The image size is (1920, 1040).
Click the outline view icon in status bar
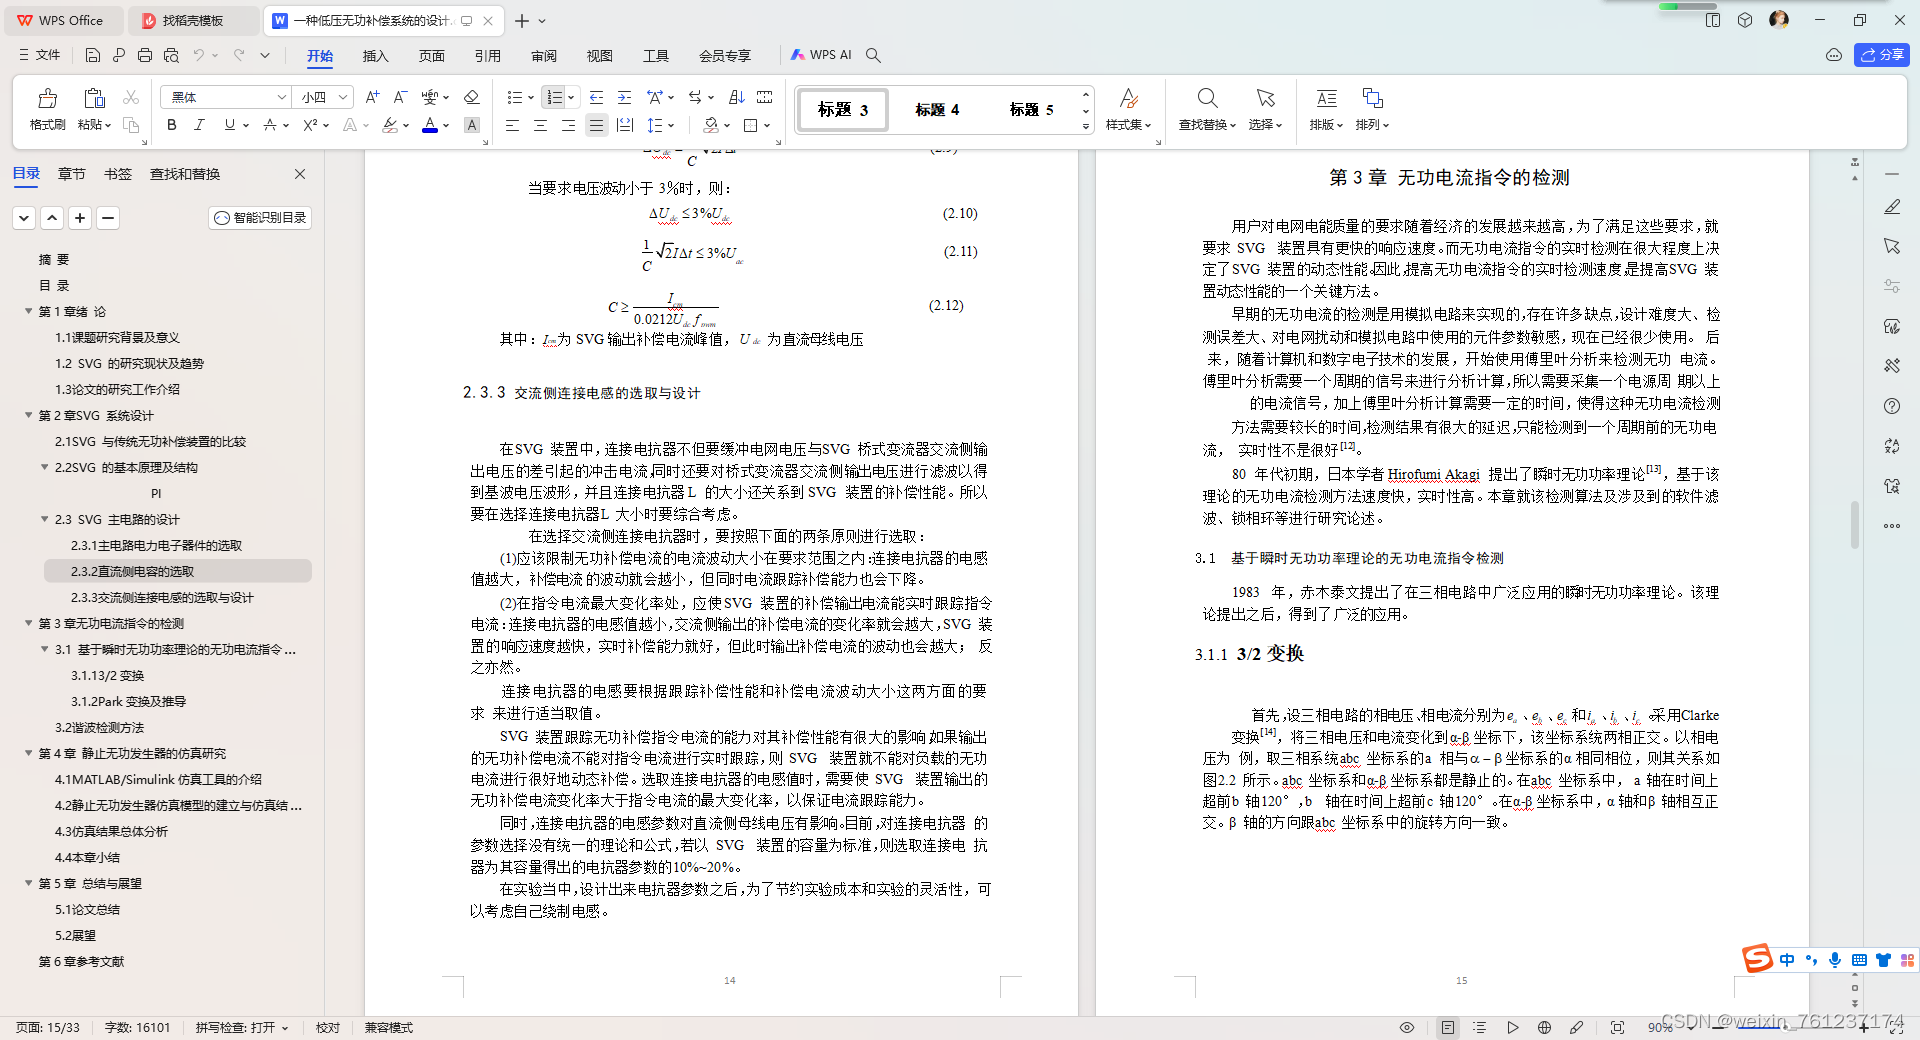click(1480, 1027)
